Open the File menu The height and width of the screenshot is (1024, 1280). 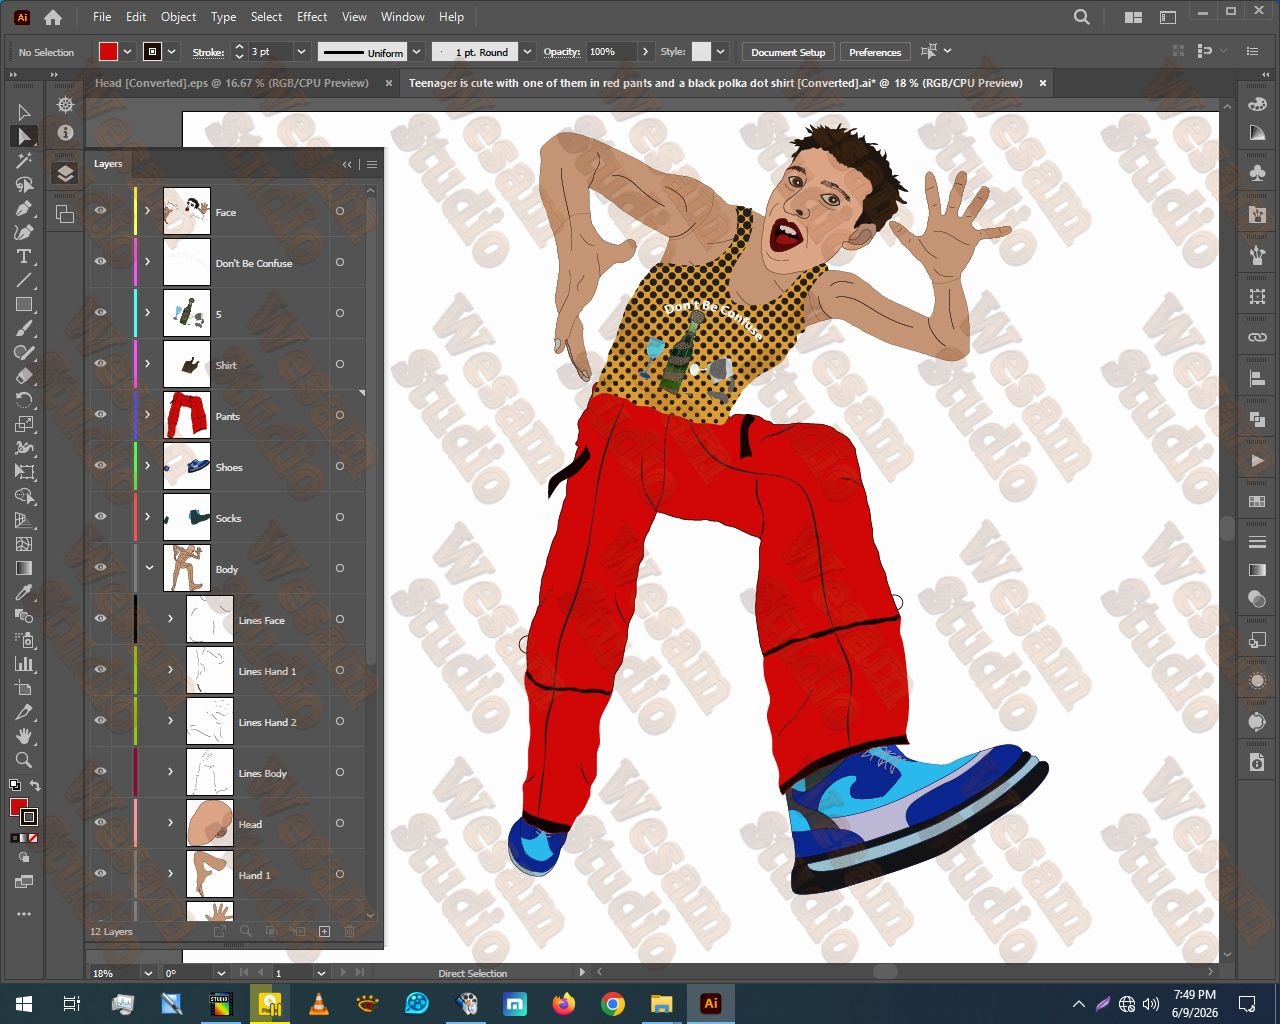(102, 17)
